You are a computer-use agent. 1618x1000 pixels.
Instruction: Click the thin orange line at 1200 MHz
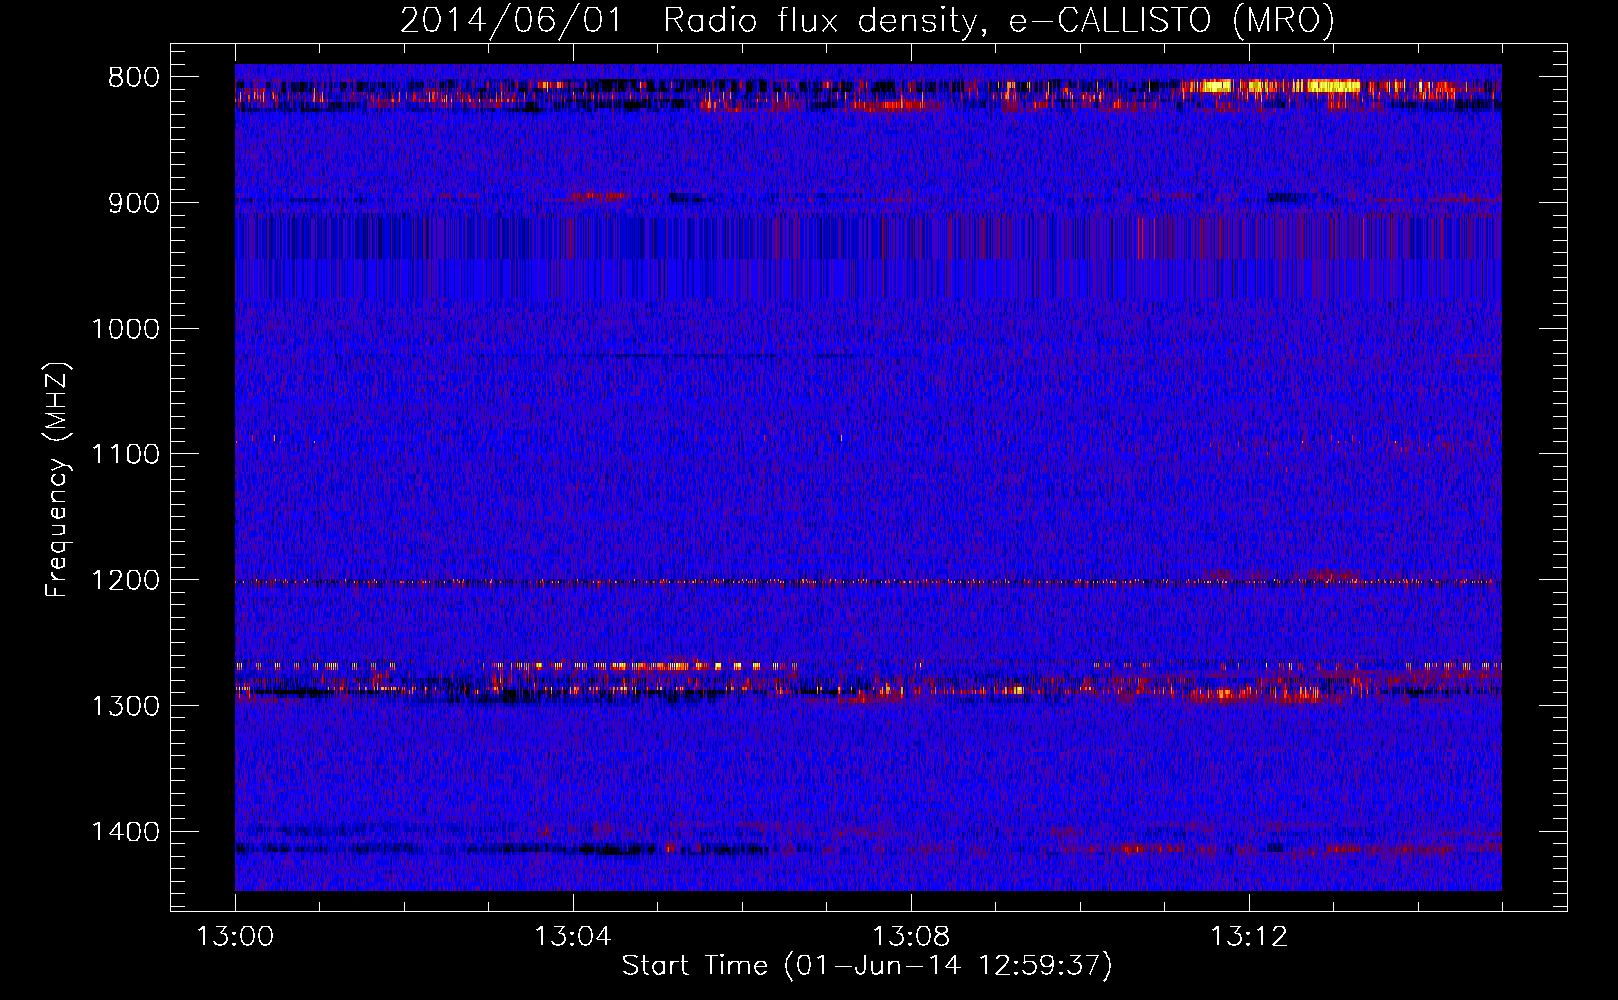click(868, 582)
